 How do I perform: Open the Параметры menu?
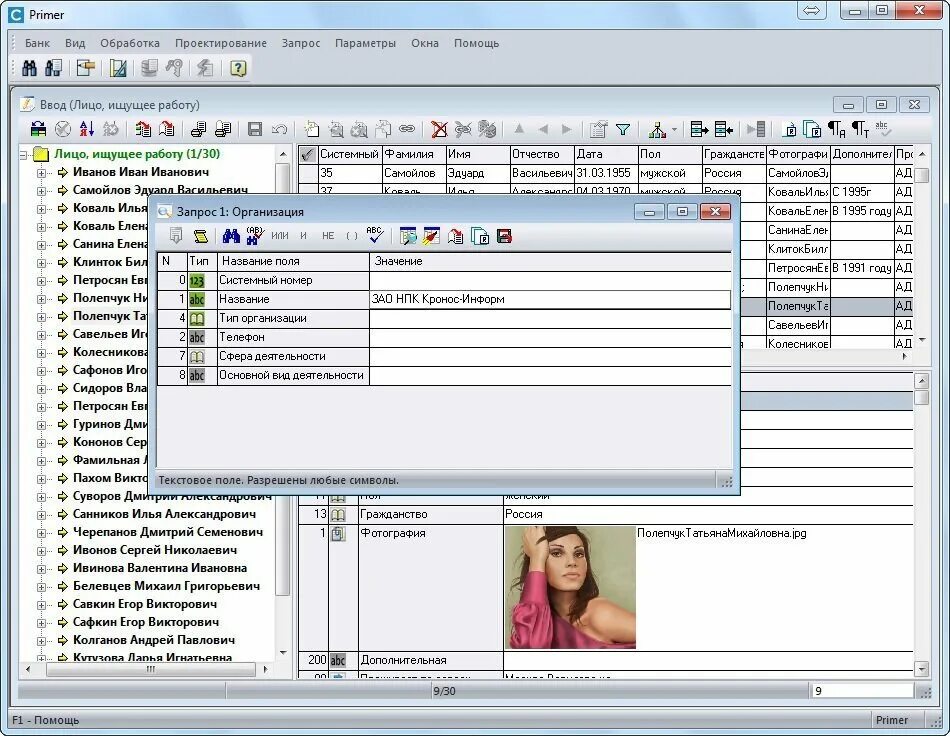(365, 43)
